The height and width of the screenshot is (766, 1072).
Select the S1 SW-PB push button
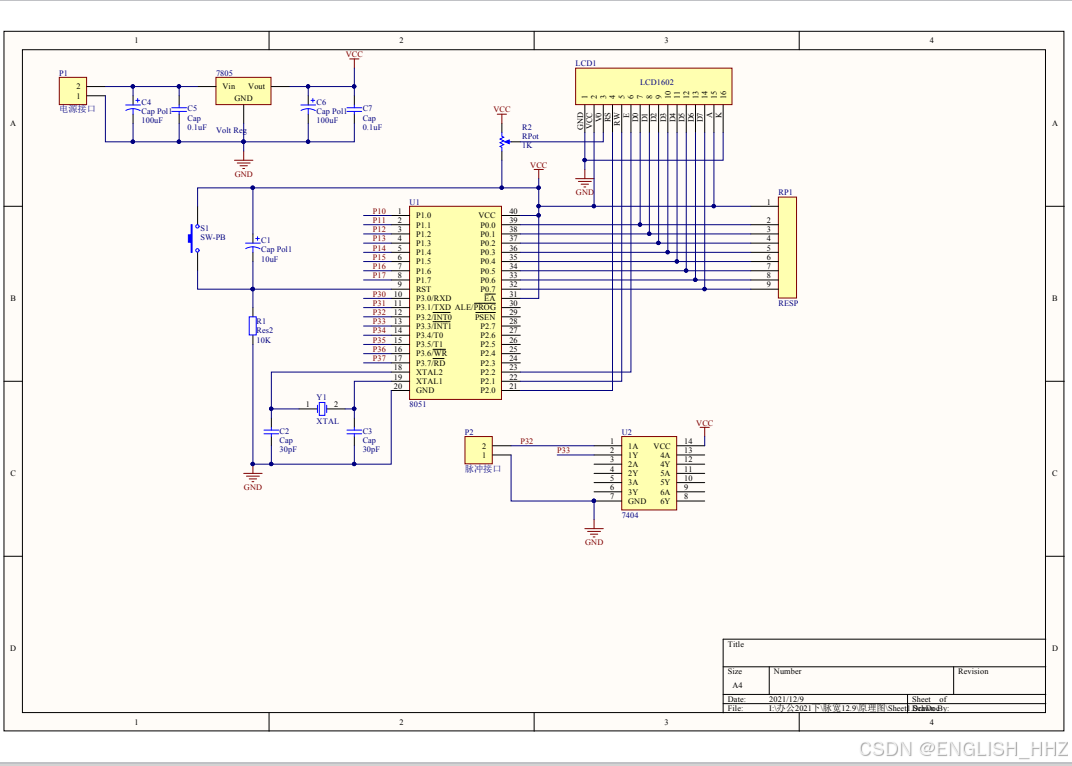tap(194, 238)
